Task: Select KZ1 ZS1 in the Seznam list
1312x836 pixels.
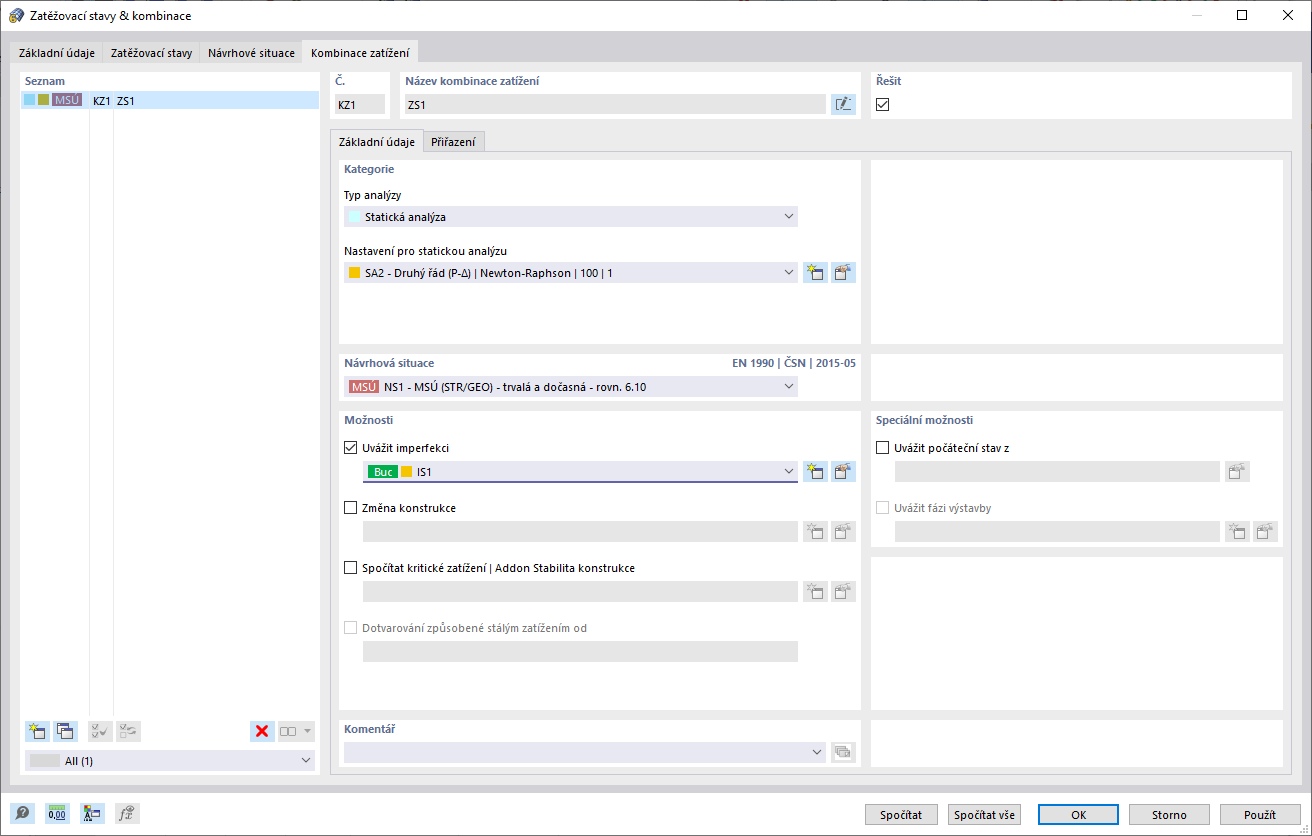Action: pyautogui.click(x=170, y=100)
